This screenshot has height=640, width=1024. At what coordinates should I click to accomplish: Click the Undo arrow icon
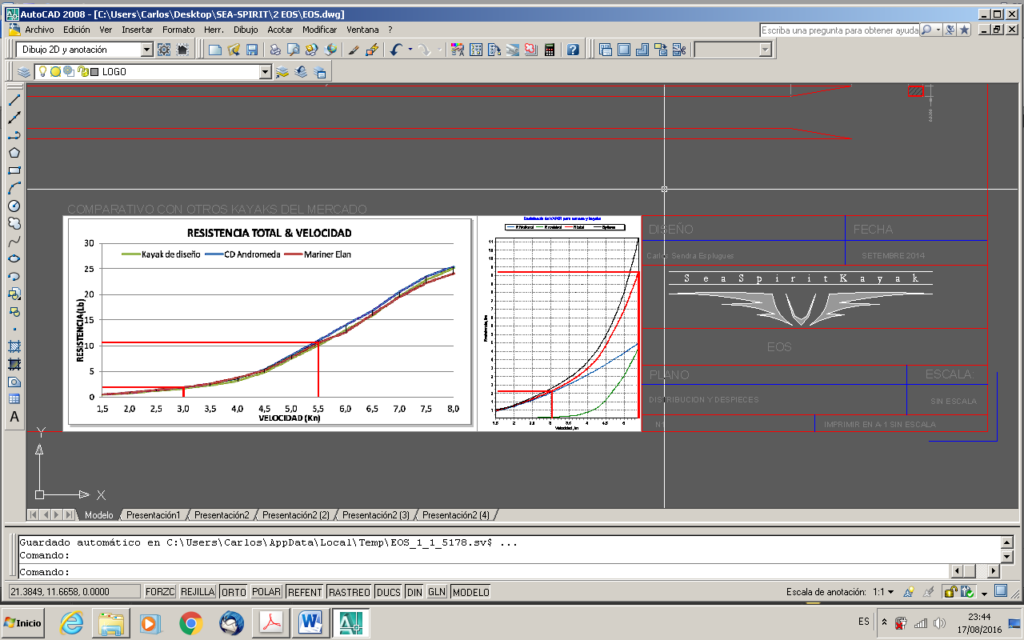point(397,50)
